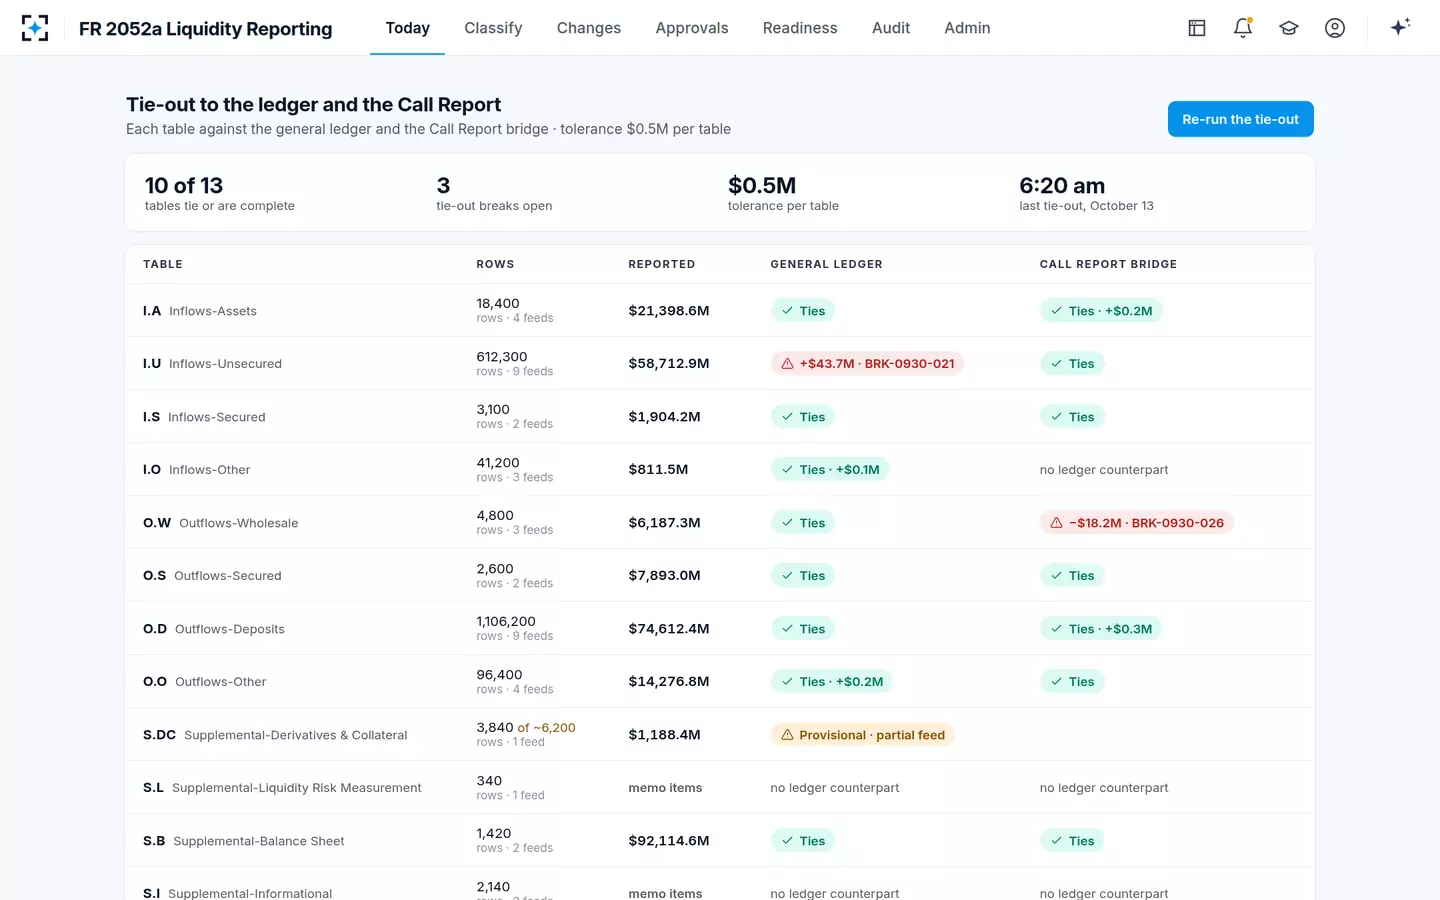Image resolution: width=1440 pixels, height=900 pixels.
Task: Click the $6,187.3M reported value
Action: pyautogui.click(x=664, y=523)
